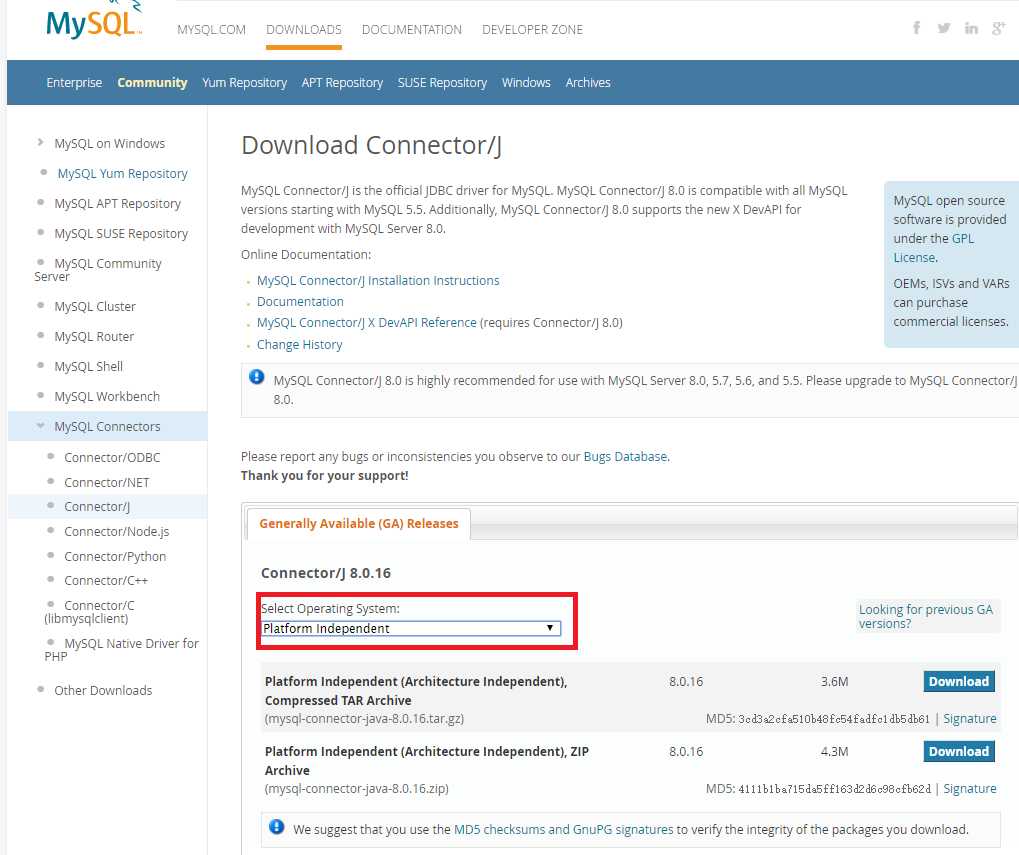Open the Yum Repository menu item

244,83
